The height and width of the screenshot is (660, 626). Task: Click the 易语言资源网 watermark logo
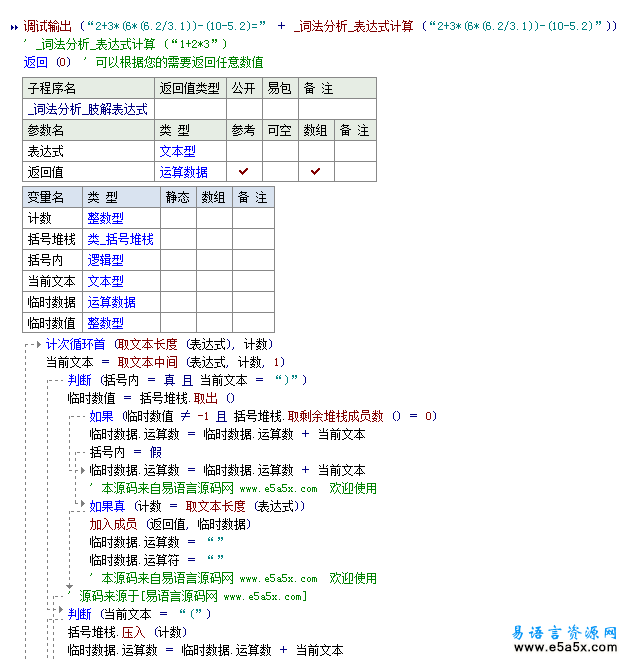564,639
